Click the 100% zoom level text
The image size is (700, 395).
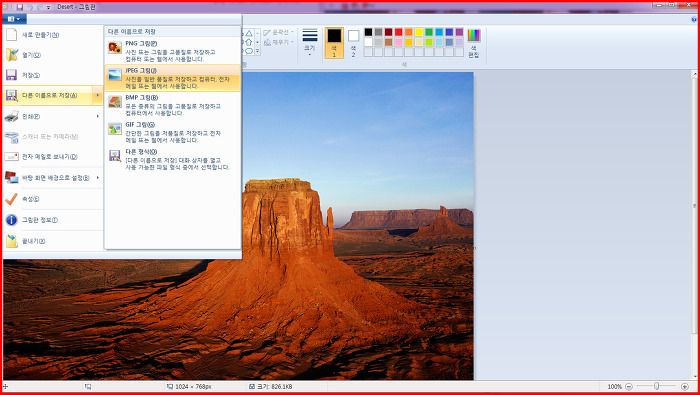click(615, 387)
